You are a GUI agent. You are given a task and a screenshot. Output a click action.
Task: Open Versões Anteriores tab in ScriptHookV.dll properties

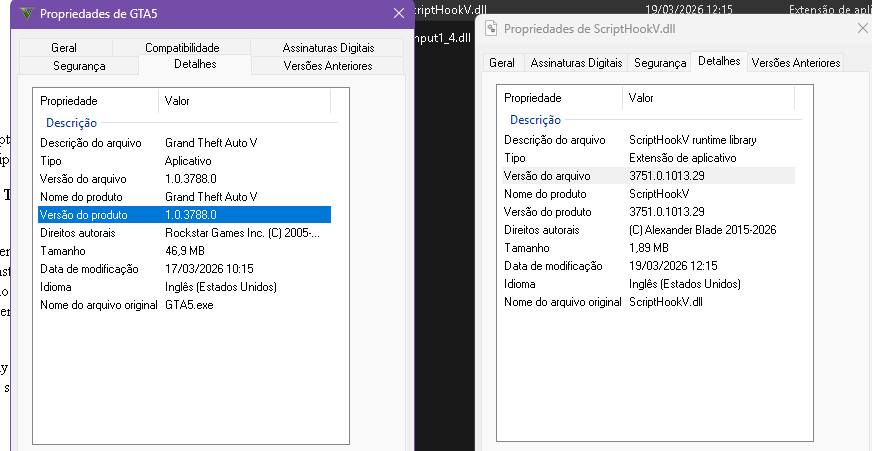(x=796, y=63)
